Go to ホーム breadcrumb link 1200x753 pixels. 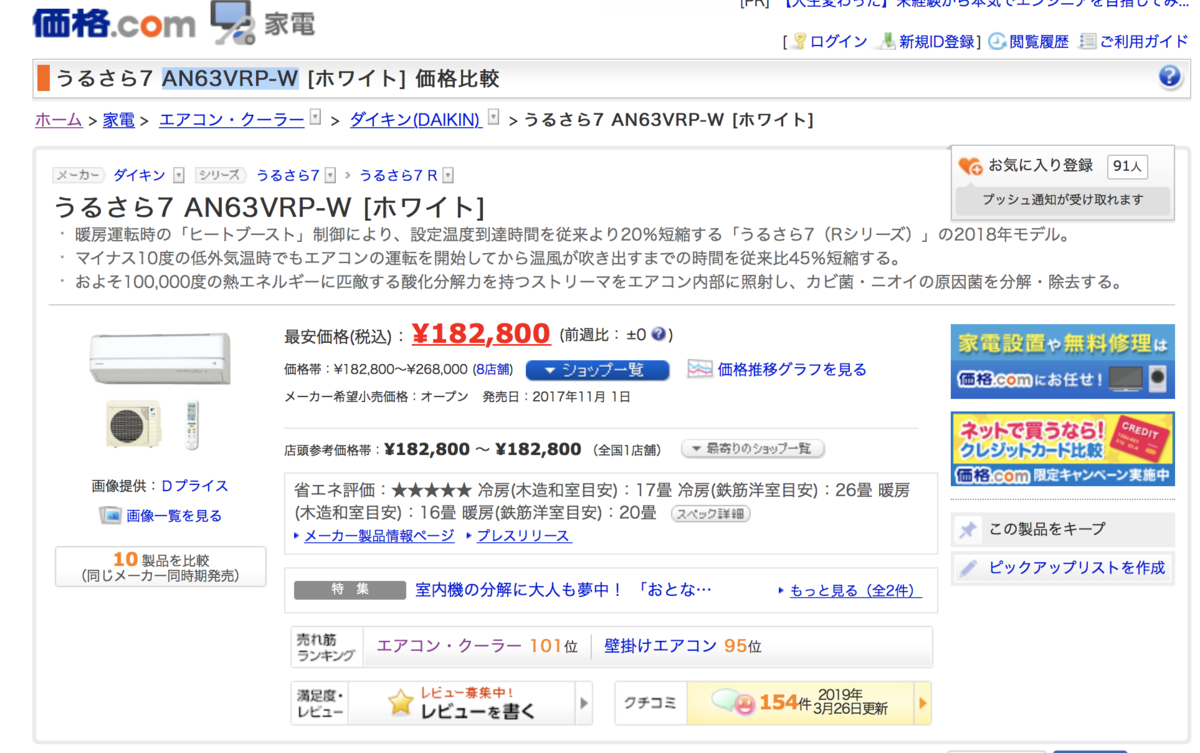click(x=58, y=120)
